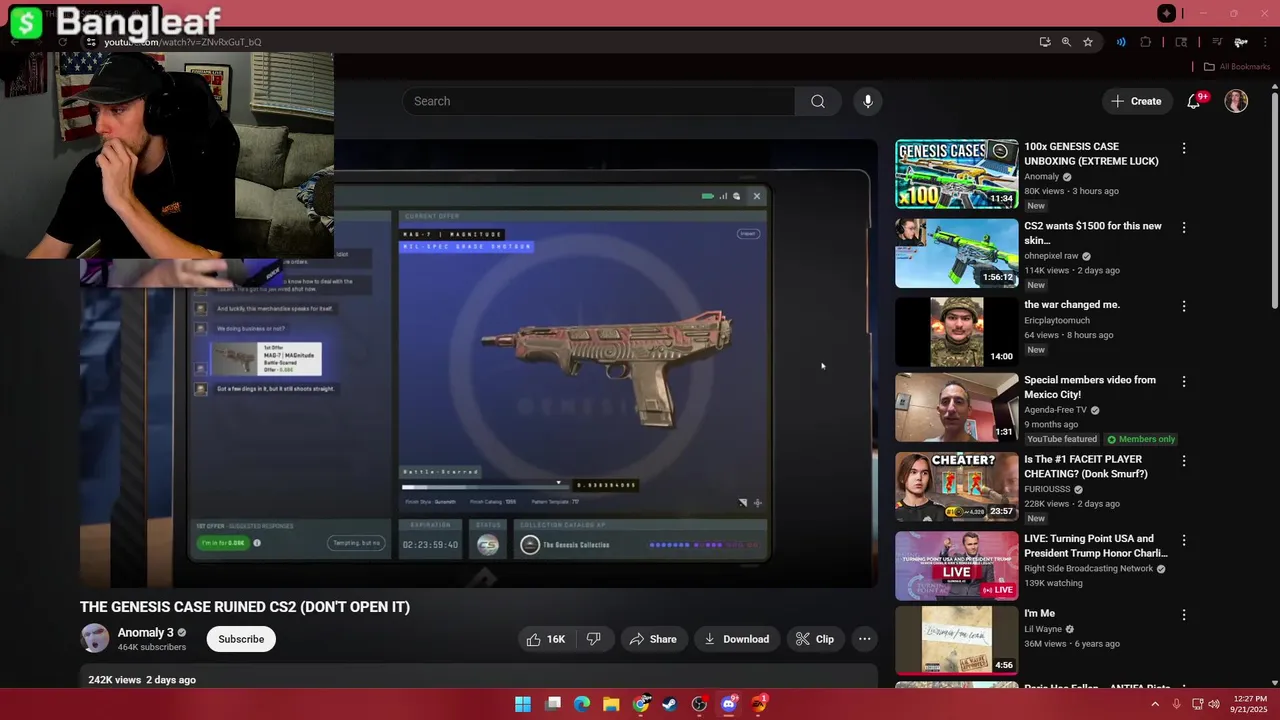
Task: Open options for the war changed me
Action: [x=1184, y=306]
